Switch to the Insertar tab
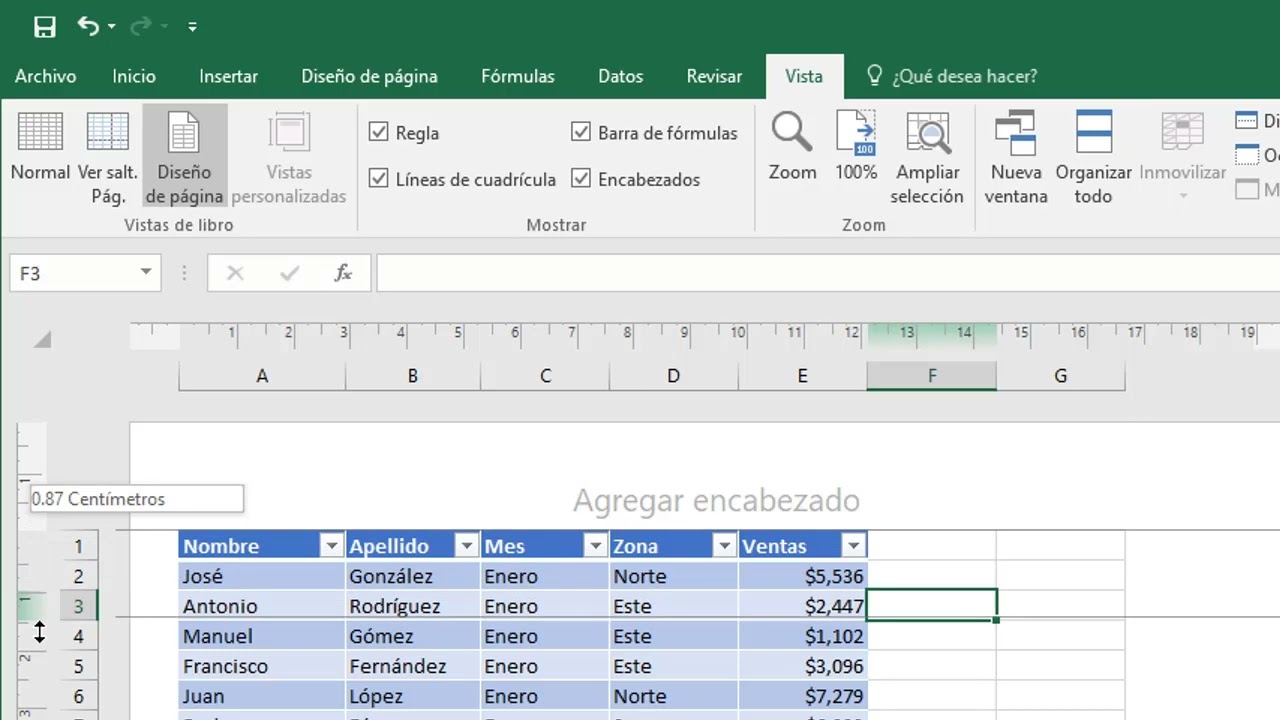Screen dimensions: 1280x720 pos(228,76)
